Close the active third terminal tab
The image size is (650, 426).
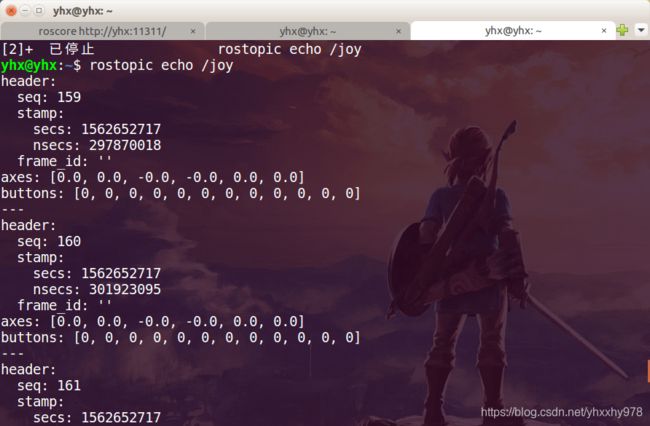point(604,31)
